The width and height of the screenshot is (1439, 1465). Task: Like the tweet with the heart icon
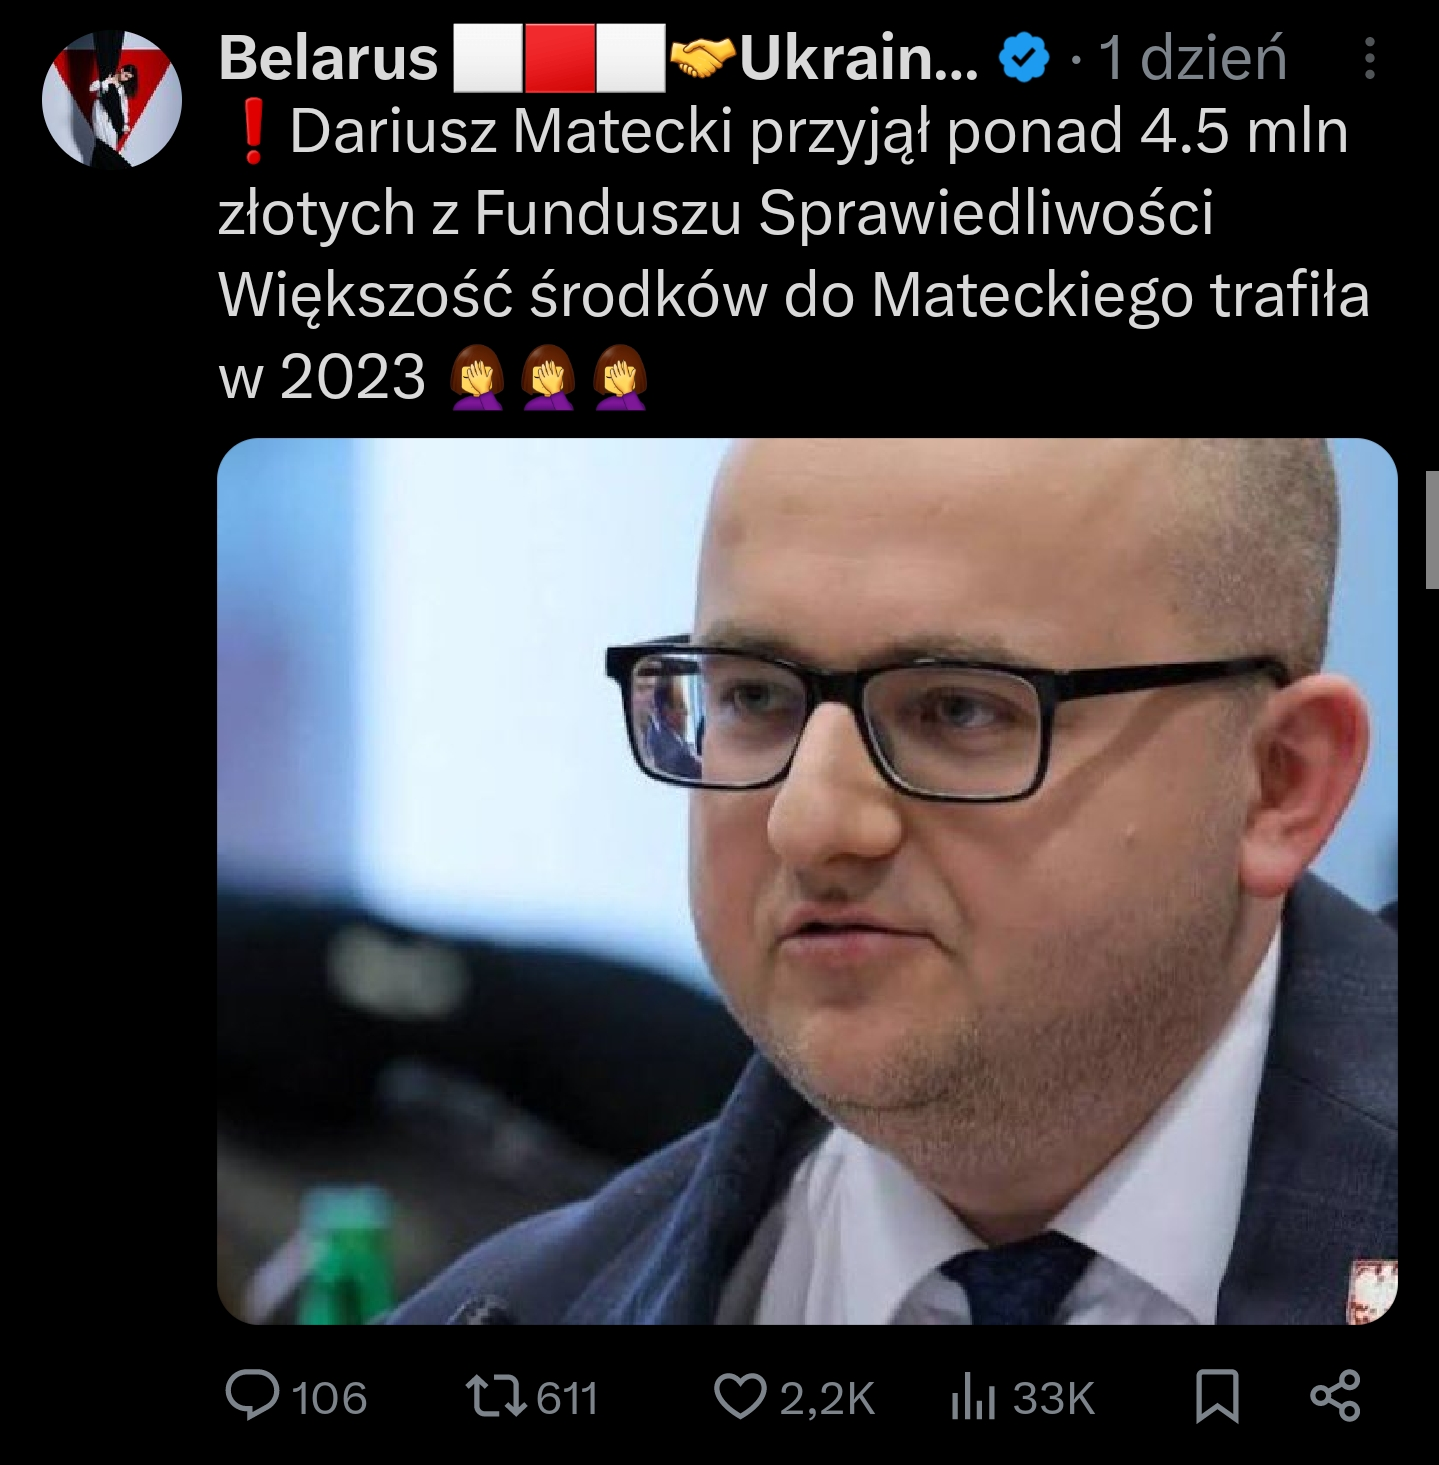(740, 1397)
